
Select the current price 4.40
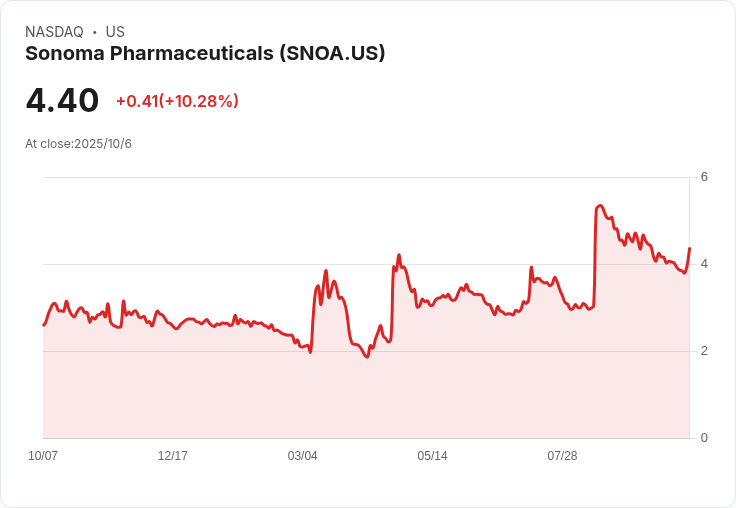point(62,101)
